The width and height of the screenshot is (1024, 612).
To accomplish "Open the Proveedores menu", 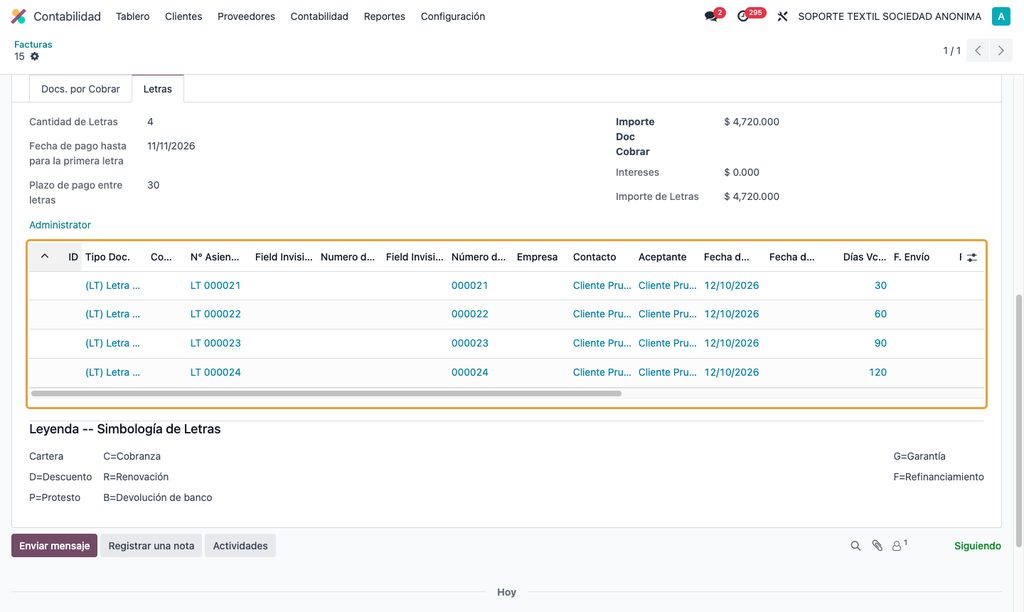I will (x=246, y=16).
